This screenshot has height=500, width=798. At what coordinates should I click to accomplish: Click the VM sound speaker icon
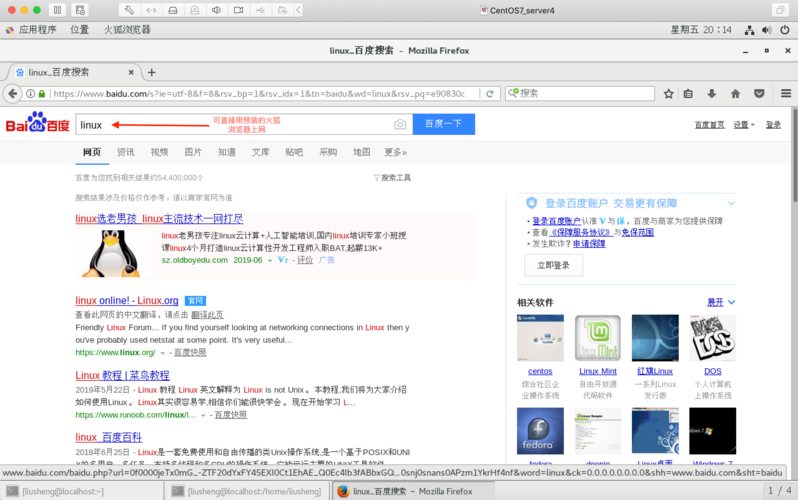coord(217,10)
